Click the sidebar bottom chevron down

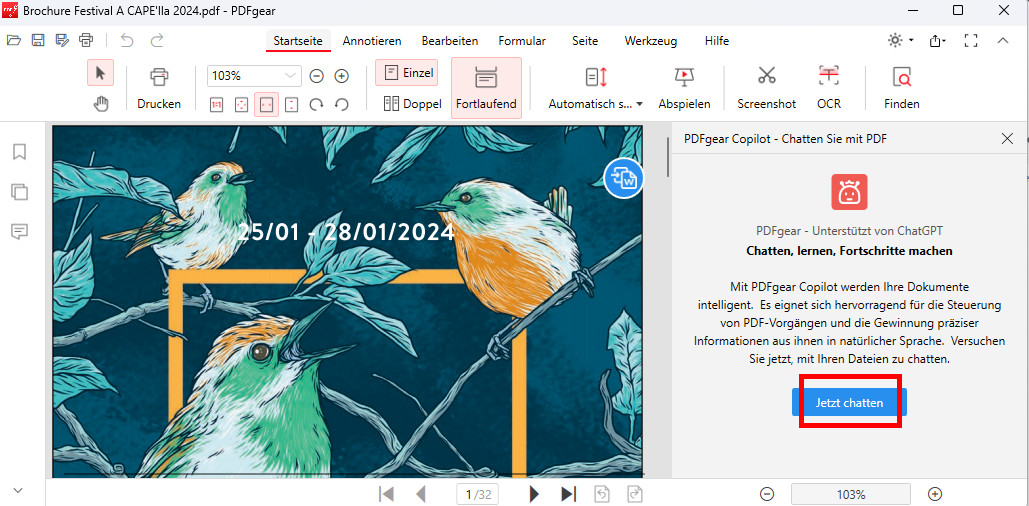pyautogui.click(x=18, y=490)
